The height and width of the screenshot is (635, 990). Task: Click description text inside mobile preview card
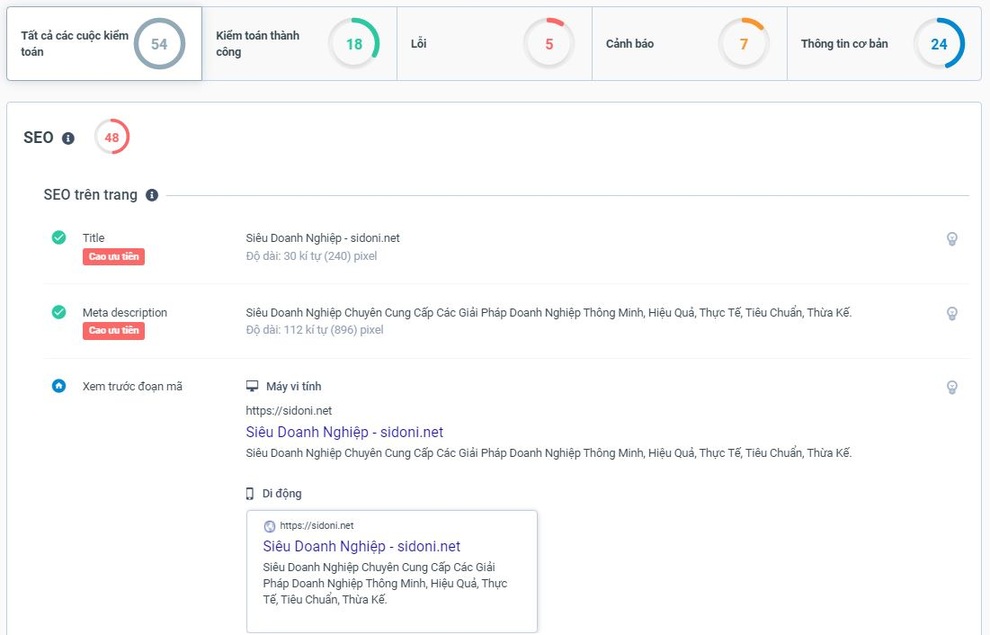point(385,583)
